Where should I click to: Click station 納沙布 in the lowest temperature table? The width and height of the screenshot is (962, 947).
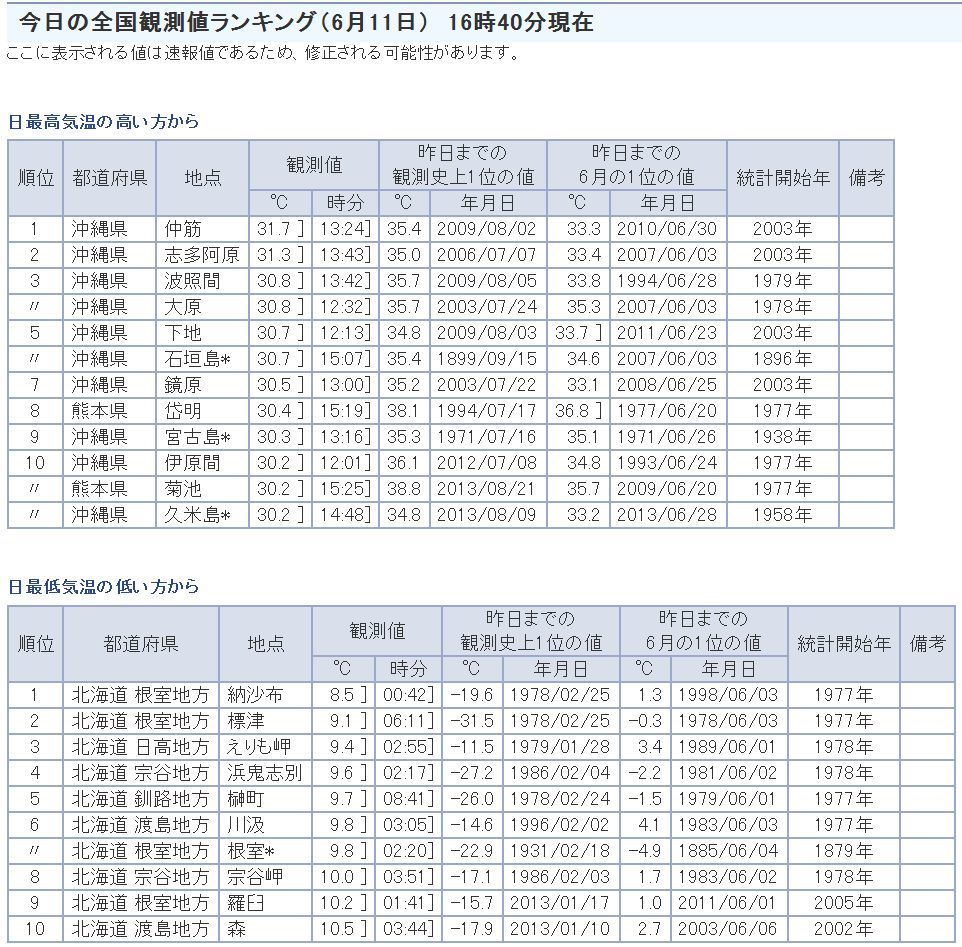click(x=255, y=695)
